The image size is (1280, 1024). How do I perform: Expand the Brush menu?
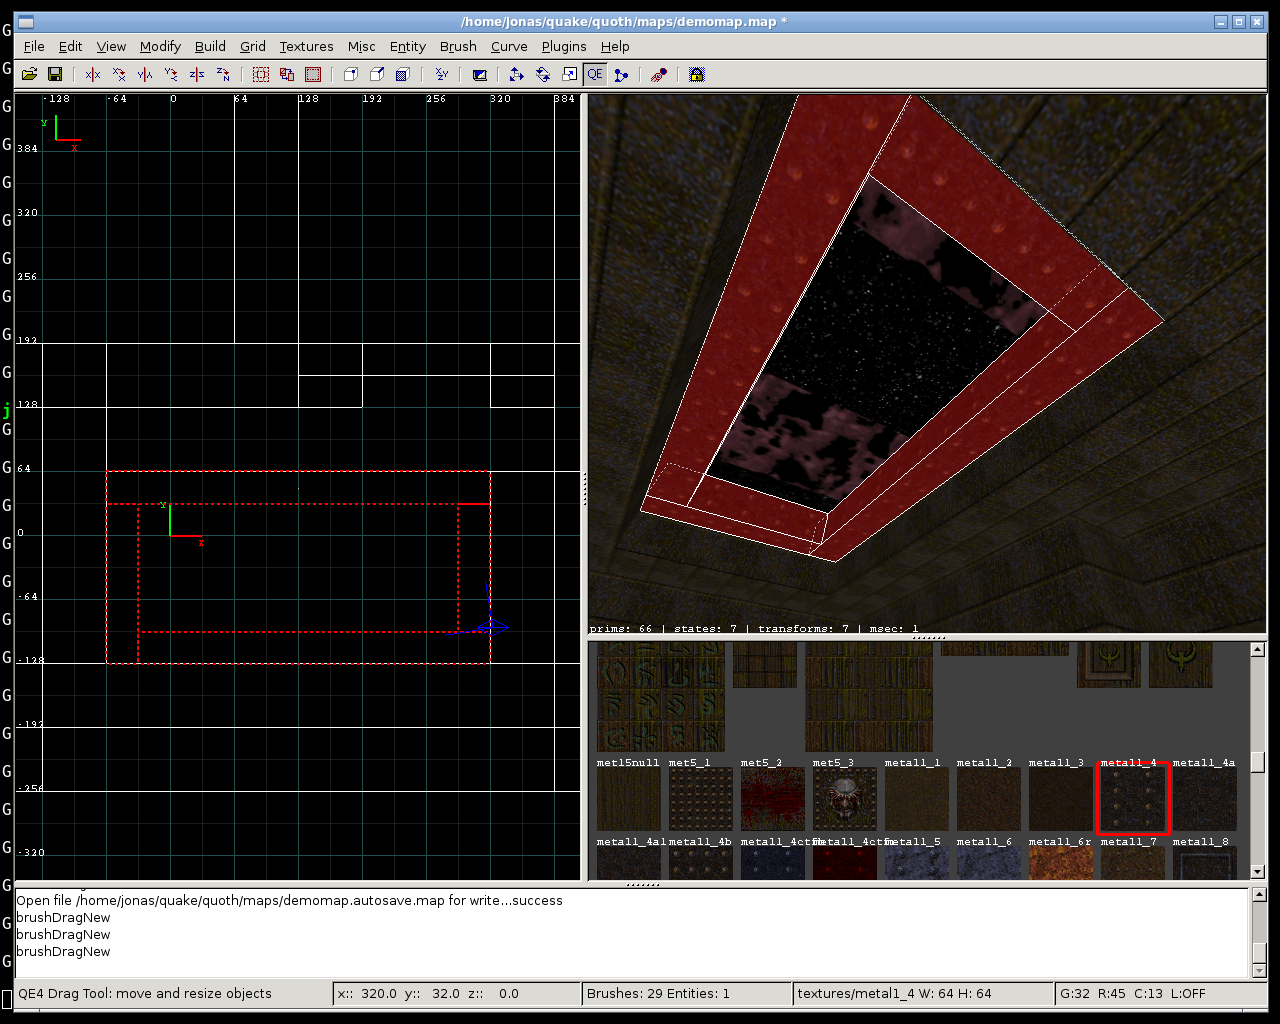458,46
